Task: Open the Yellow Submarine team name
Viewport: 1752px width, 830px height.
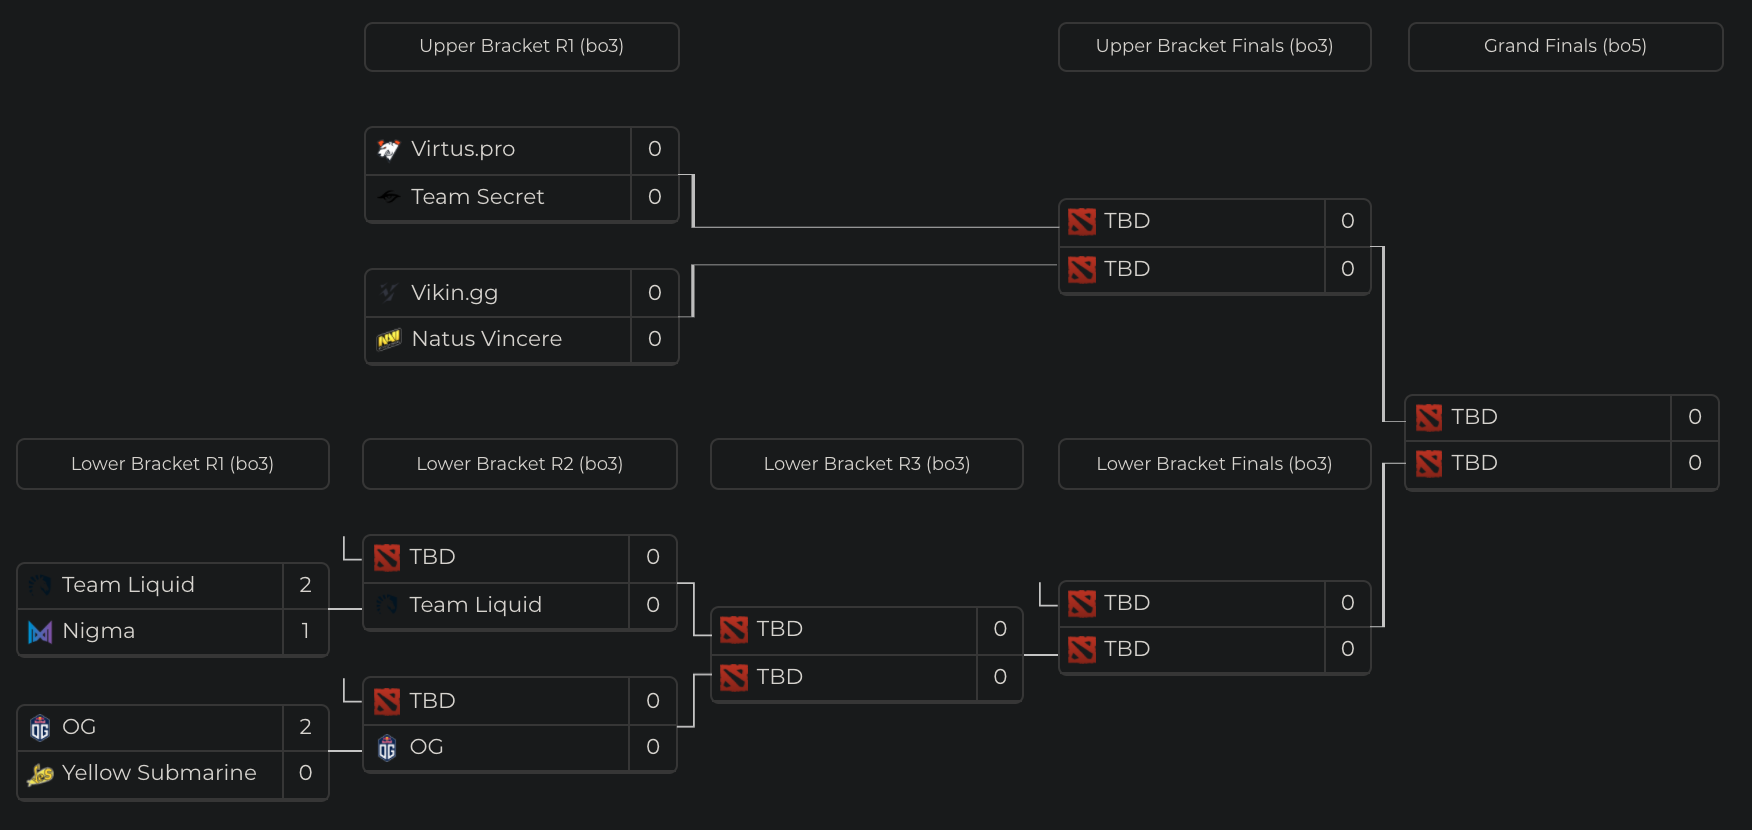Action: [x=159, y=773]
